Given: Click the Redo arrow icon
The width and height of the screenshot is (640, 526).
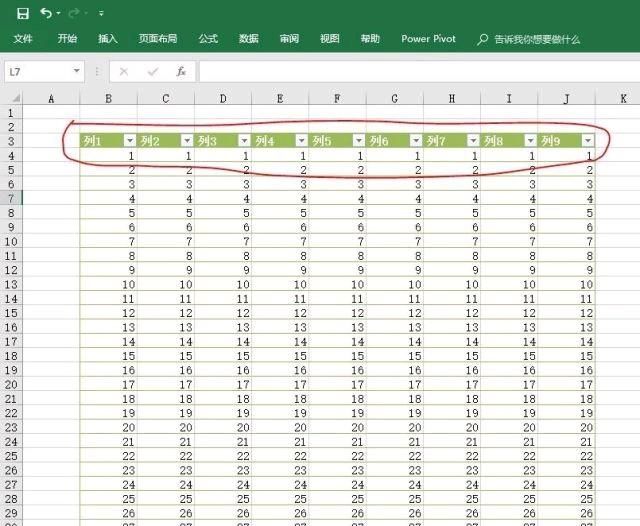Looking at the screenshot, I should click(x=74, y=13).
